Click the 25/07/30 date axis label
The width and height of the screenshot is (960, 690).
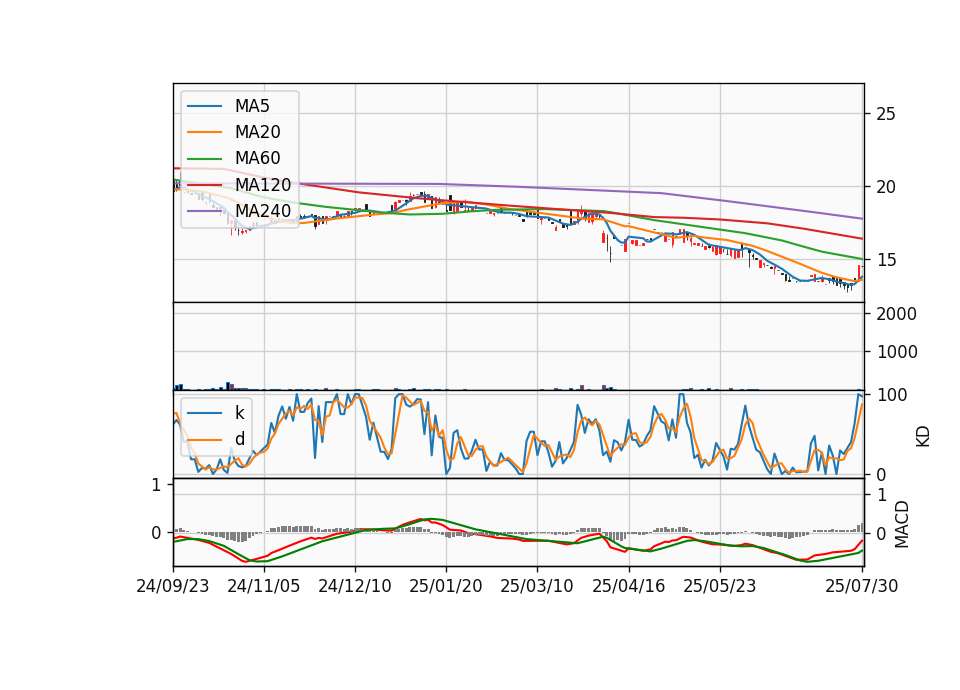(862, 586)
